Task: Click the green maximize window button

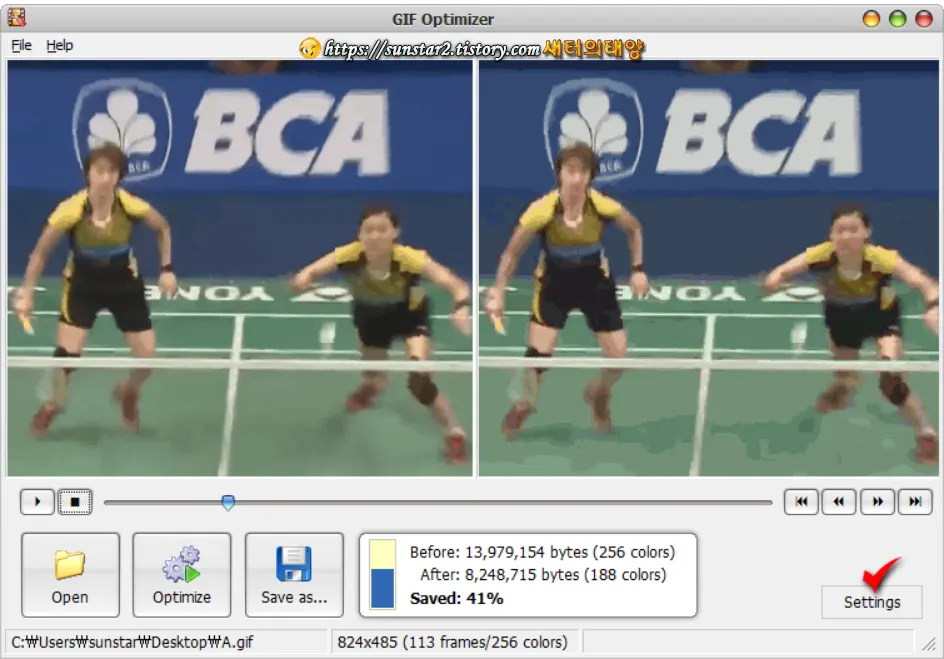Action: (897, 19)
